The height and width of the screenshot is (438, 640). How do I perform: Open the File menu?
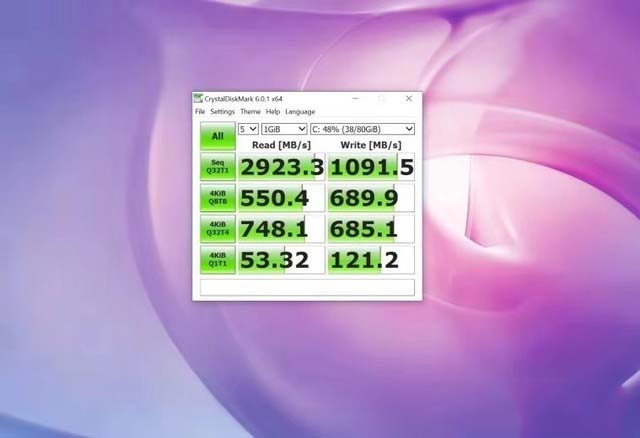(x=200, y=111)
